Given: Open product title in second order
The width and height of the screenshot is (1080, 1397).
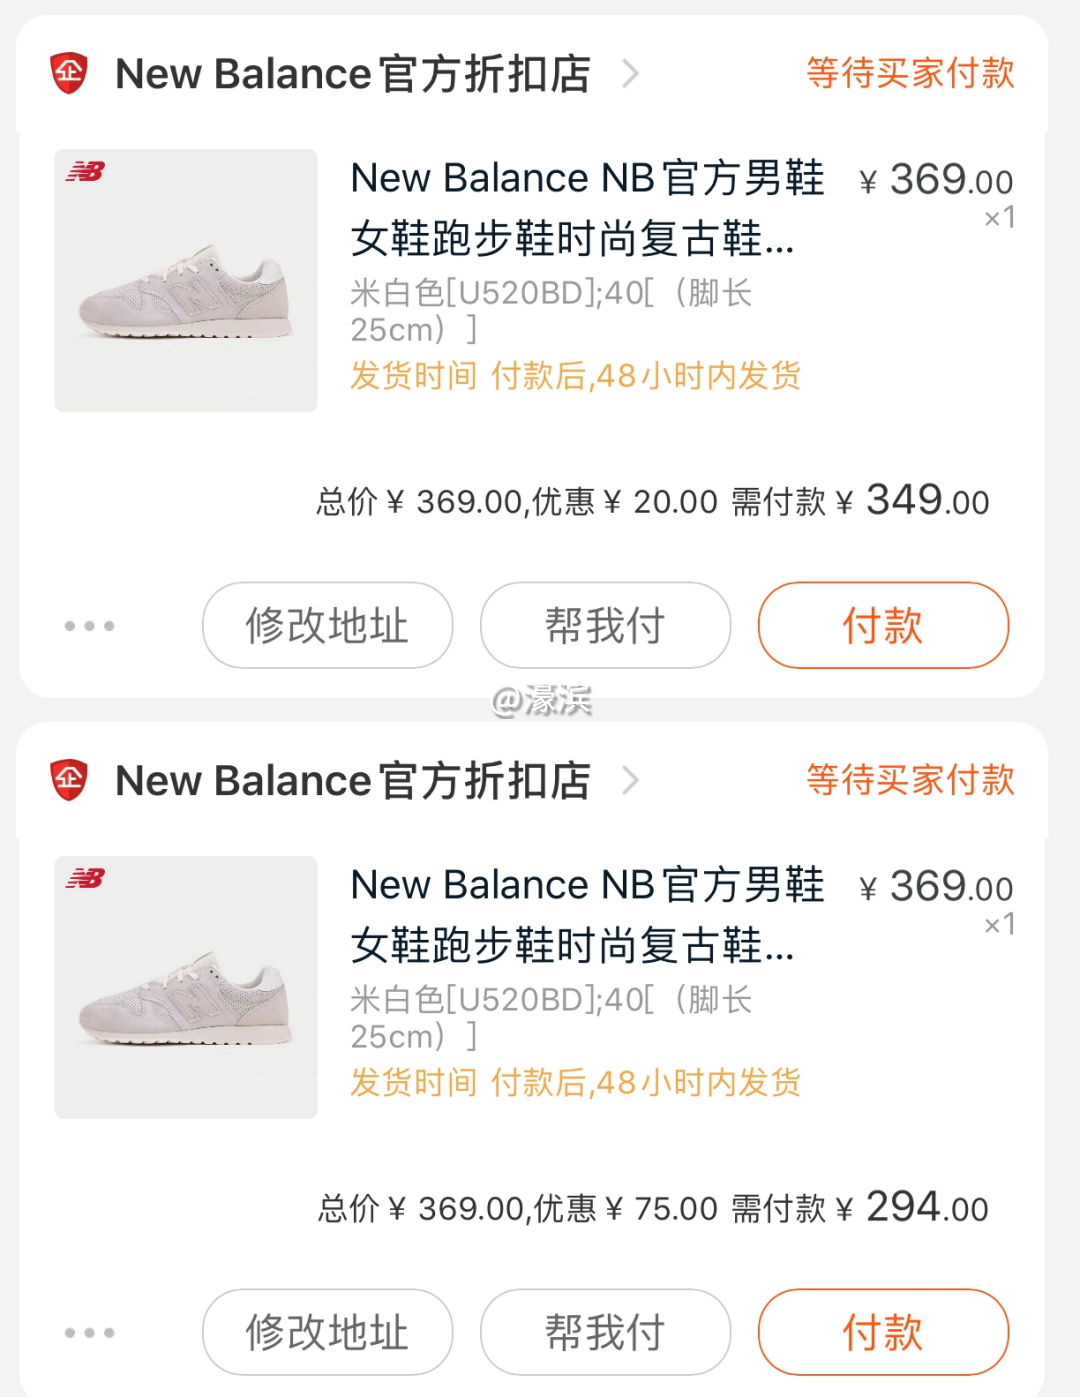Looking at the screenshot, I should [587, 915].
